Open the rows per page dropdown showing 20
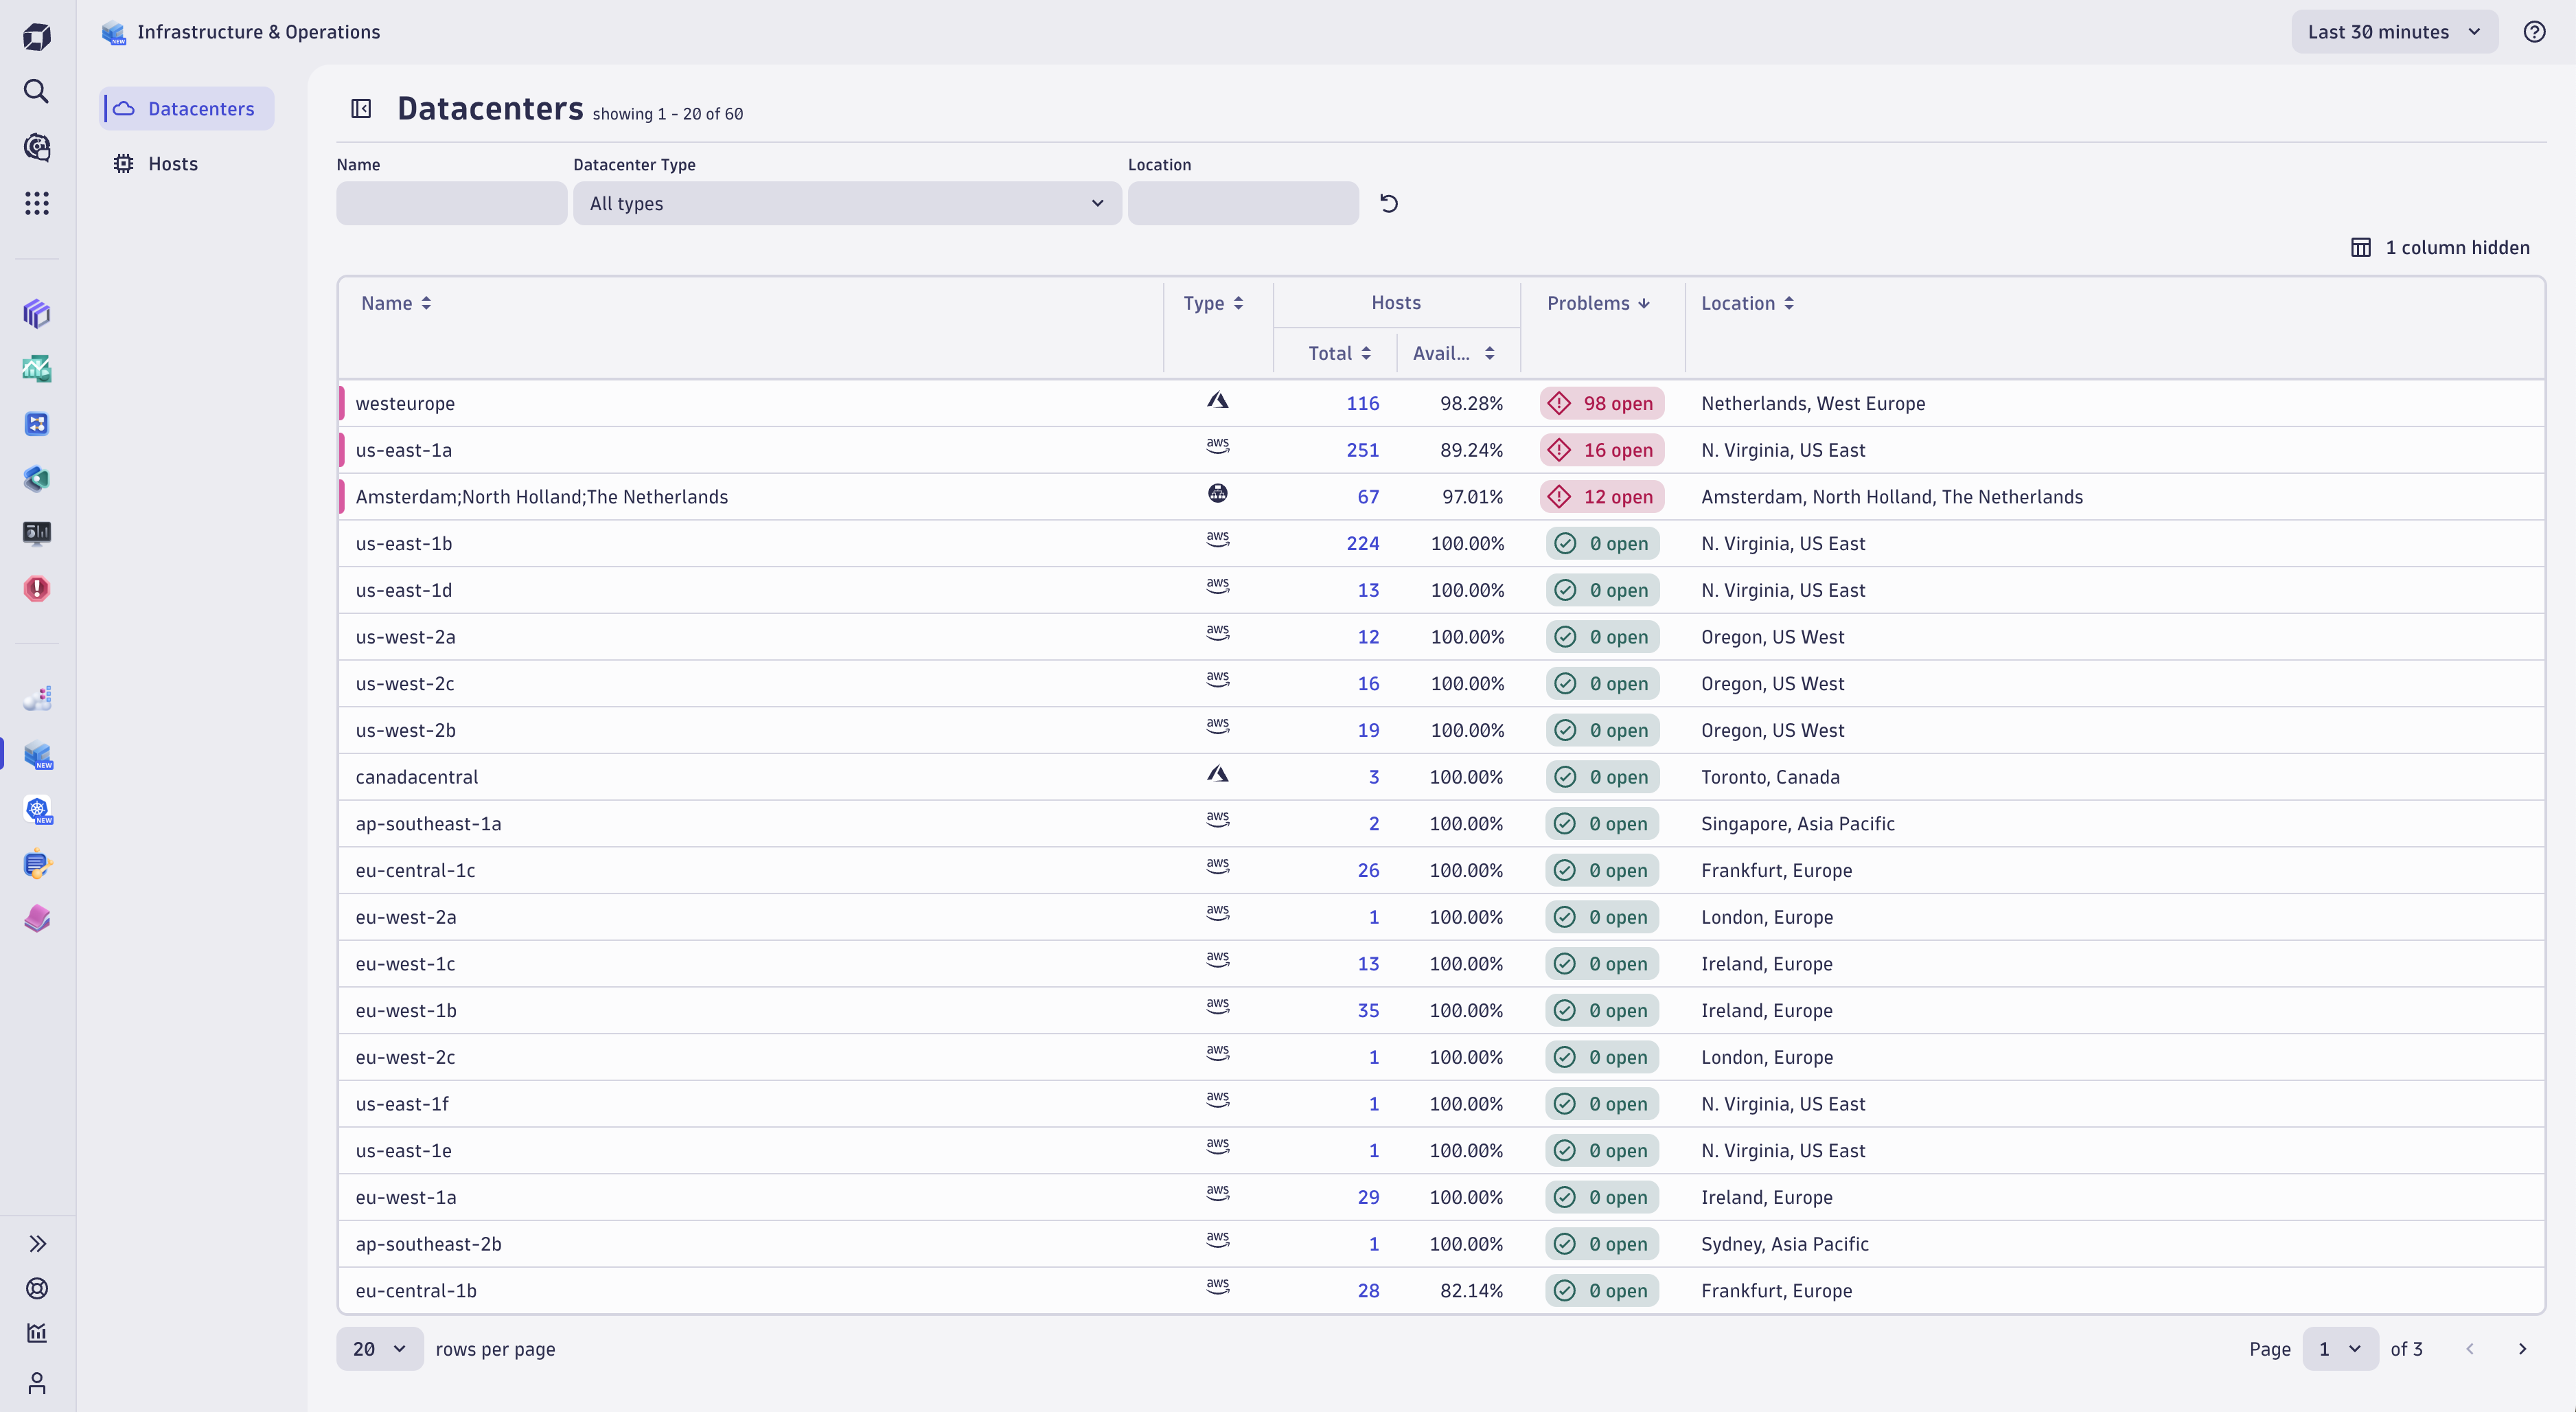The height and width of the screenshot is (1412, 2576). coord(379,1348)
